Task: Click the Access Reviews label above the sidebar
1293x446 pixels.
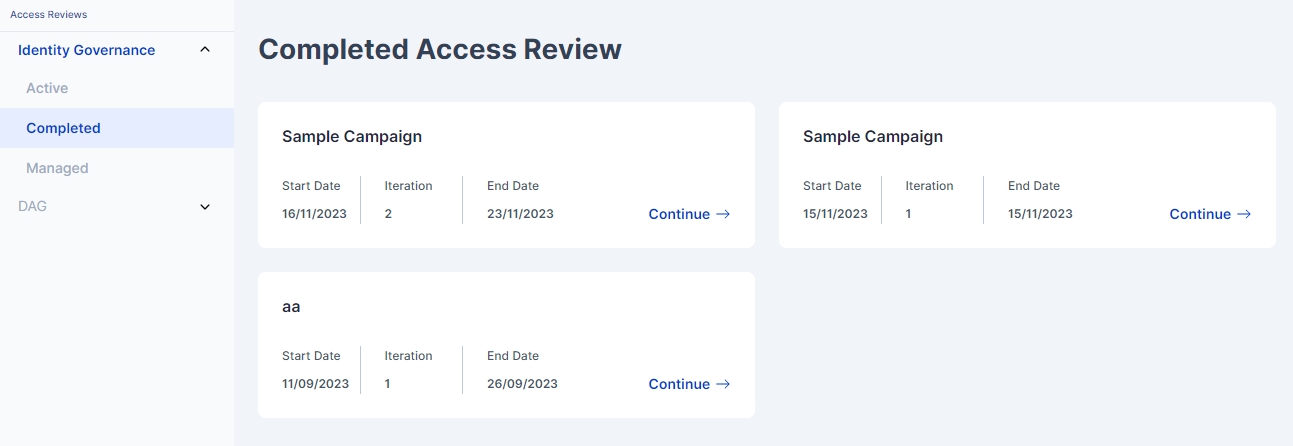Action: tap(48, 15)
